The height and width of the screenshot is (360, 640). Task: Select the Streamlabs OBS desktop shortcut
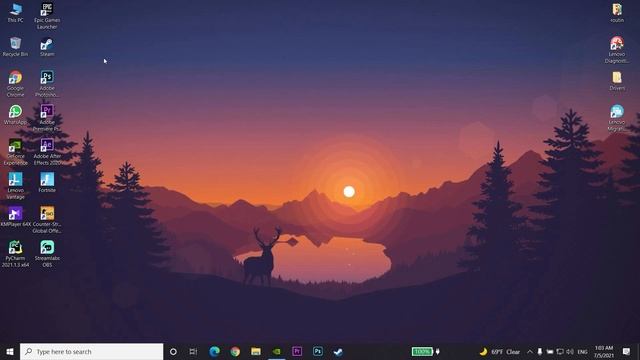[47, 254]
